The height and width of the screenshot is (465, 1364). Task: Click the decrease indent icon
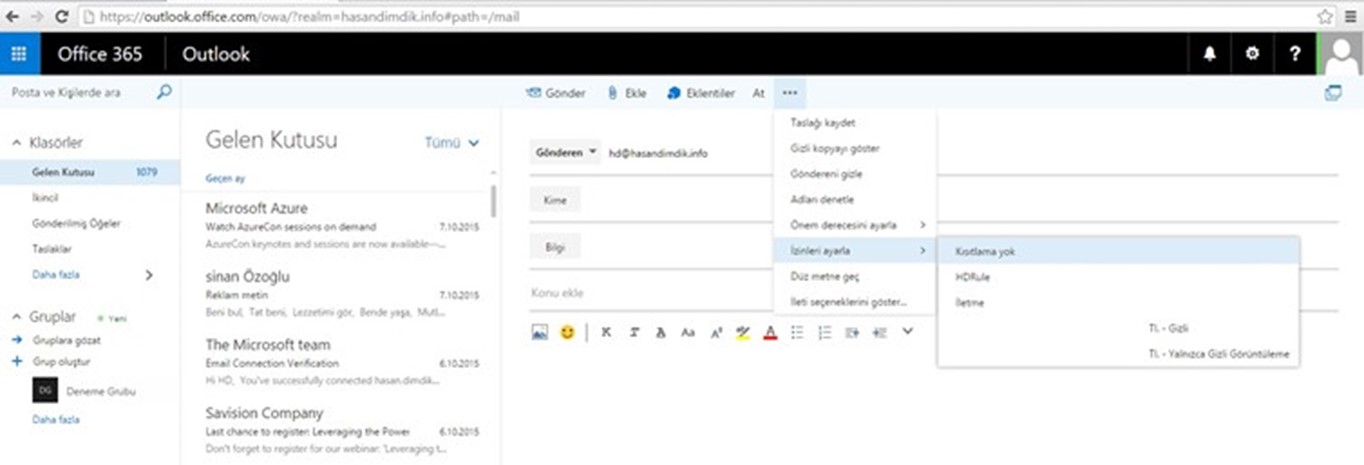coord(852,332)
